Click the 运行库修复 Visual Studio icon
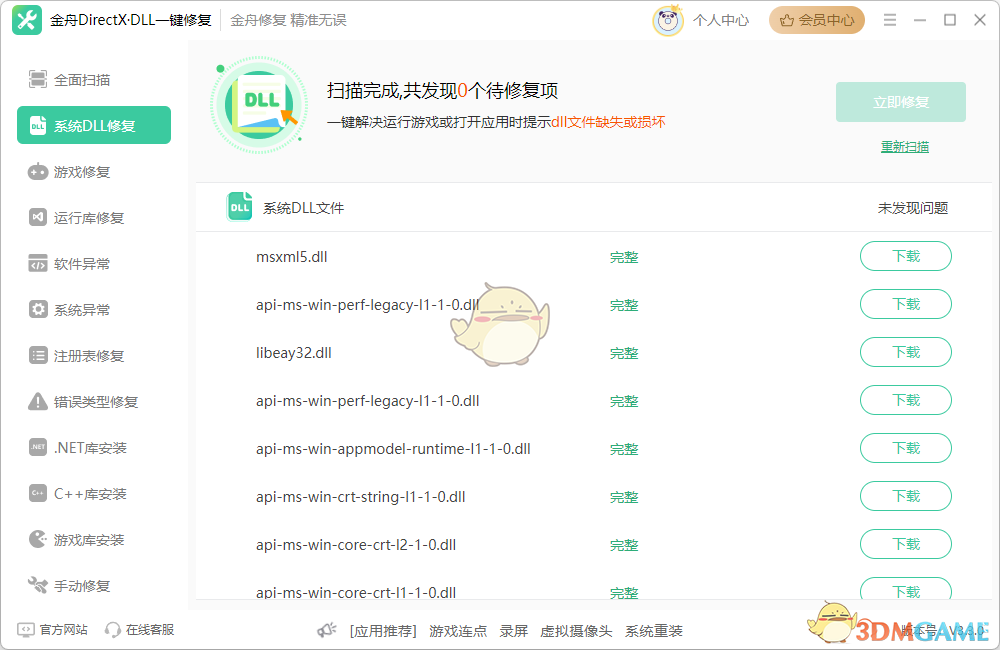This screenshot has width=1000, height=650. pyautogui.click(x=38, y=218)
